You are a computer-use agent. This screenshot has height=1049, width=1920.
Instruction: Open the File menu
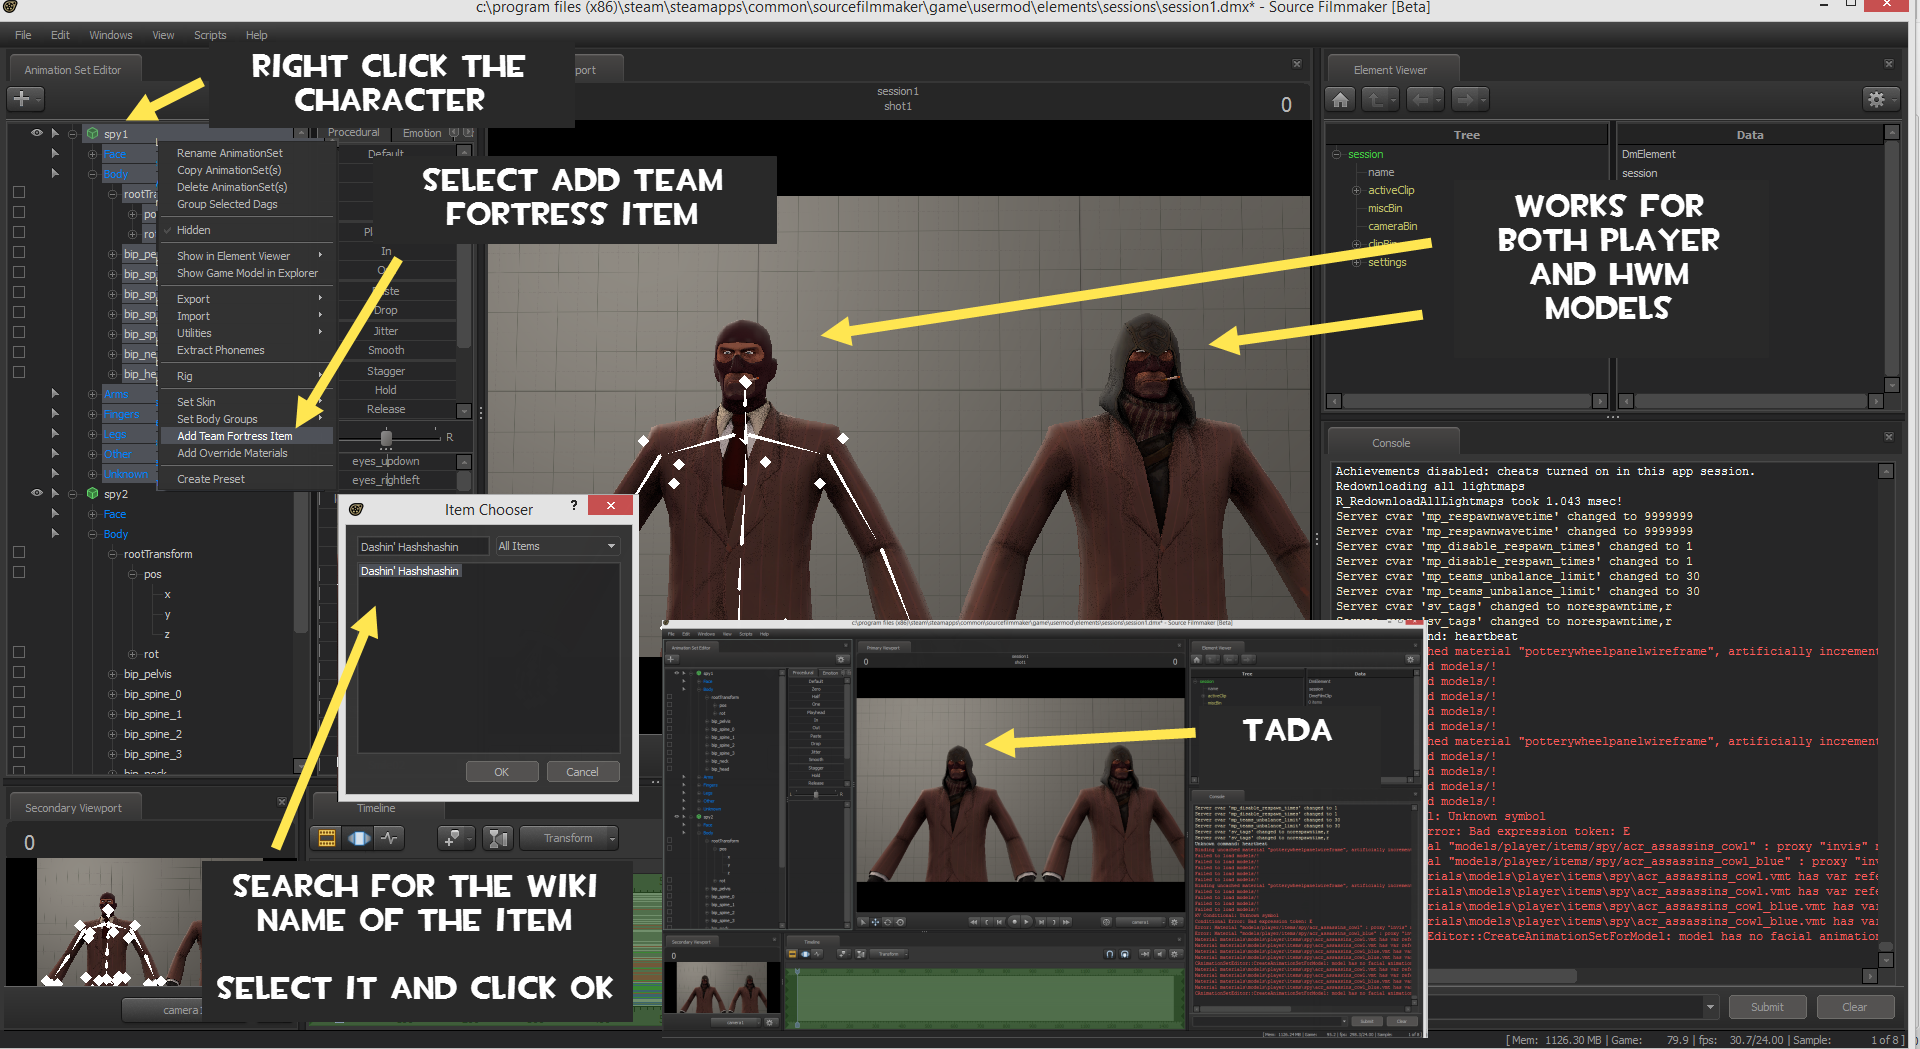[23, 35]
